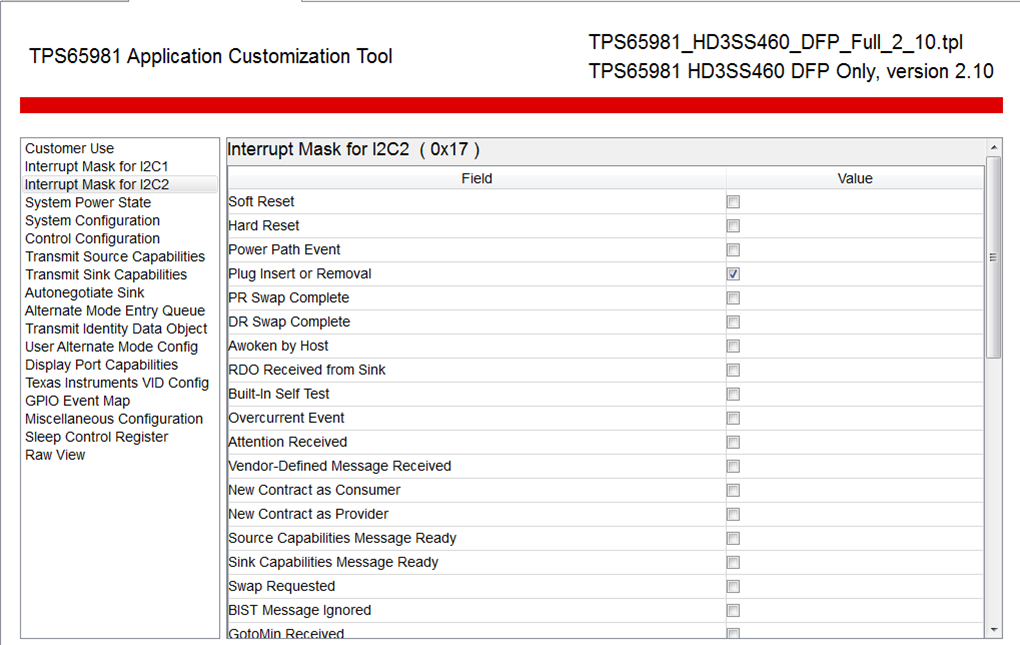Viewport: 1020px width, 645px height.
Task: Open Miscellaneous Configuration
Action: coord(114,419)
